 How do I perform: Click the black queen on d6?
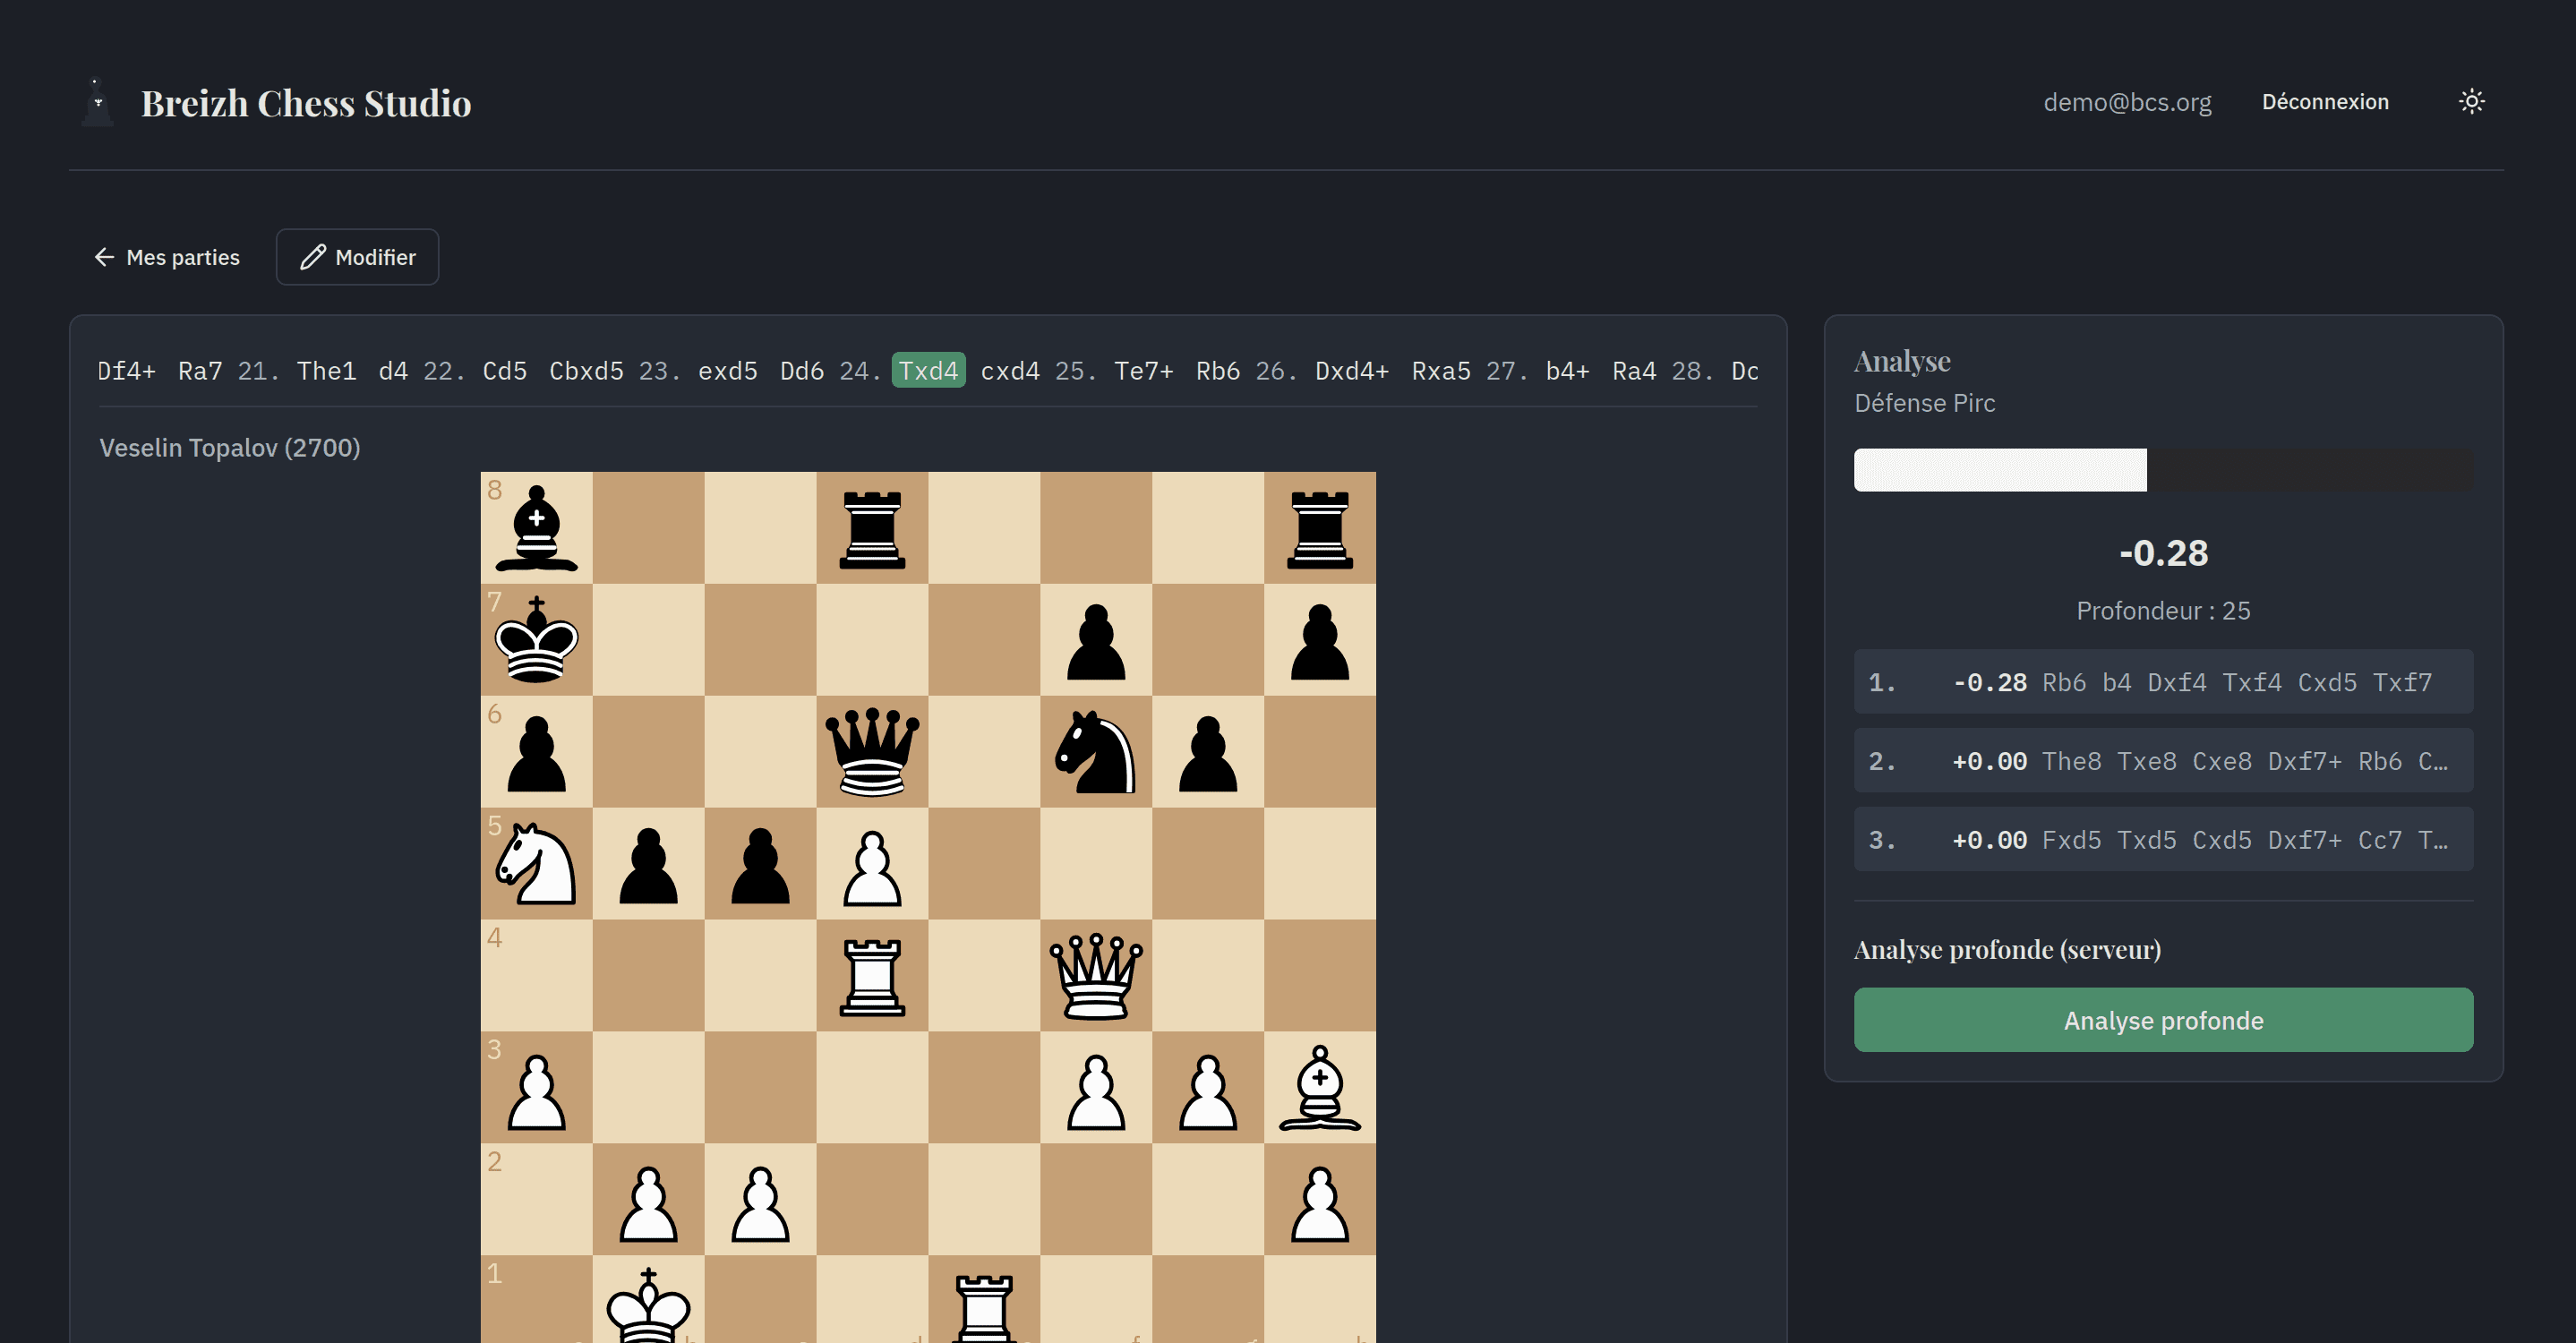pyautogui.click(x=872, y=752)
